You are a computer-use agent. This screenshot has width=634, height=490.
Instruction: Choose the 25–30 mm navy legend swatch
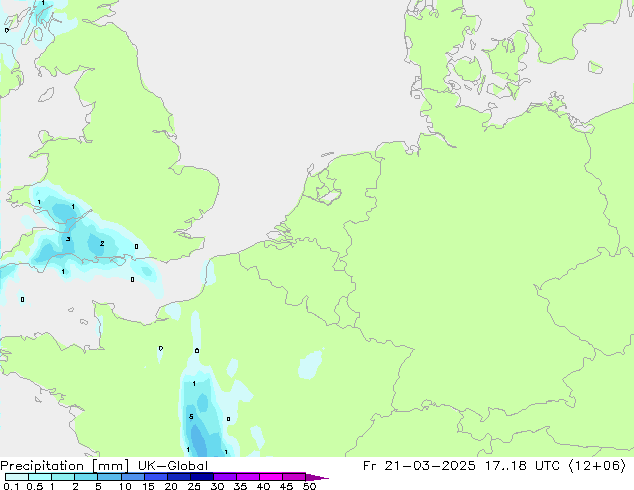201,477
